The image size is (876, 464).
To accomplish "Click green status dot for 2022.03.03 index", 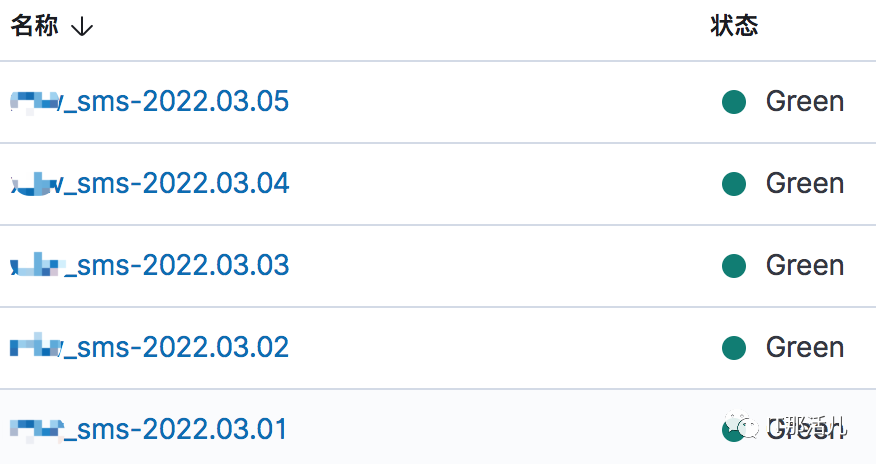I will [x=734, y=266].
